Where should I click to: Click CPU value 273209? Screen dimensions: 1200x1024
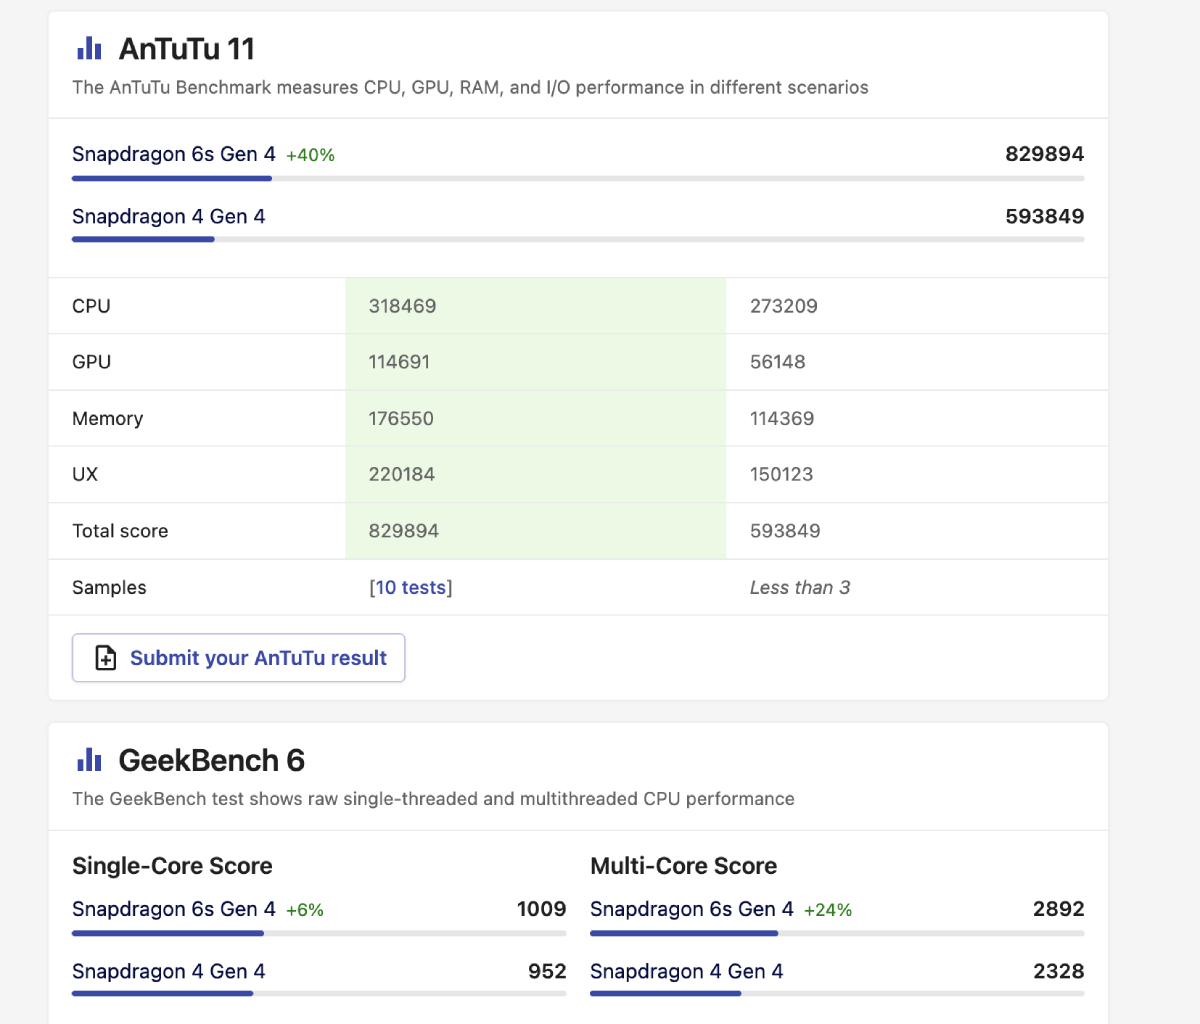point(784,306)
